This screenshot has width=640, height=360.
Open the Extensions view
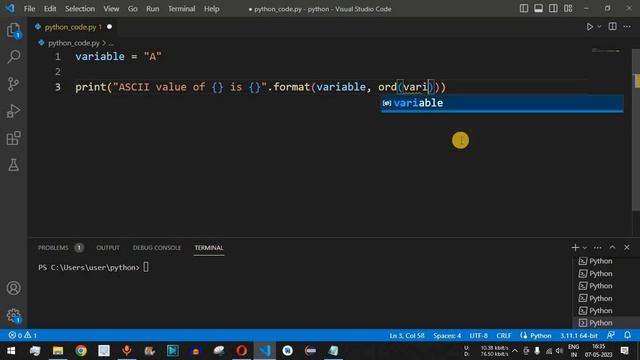coord(13,138)
